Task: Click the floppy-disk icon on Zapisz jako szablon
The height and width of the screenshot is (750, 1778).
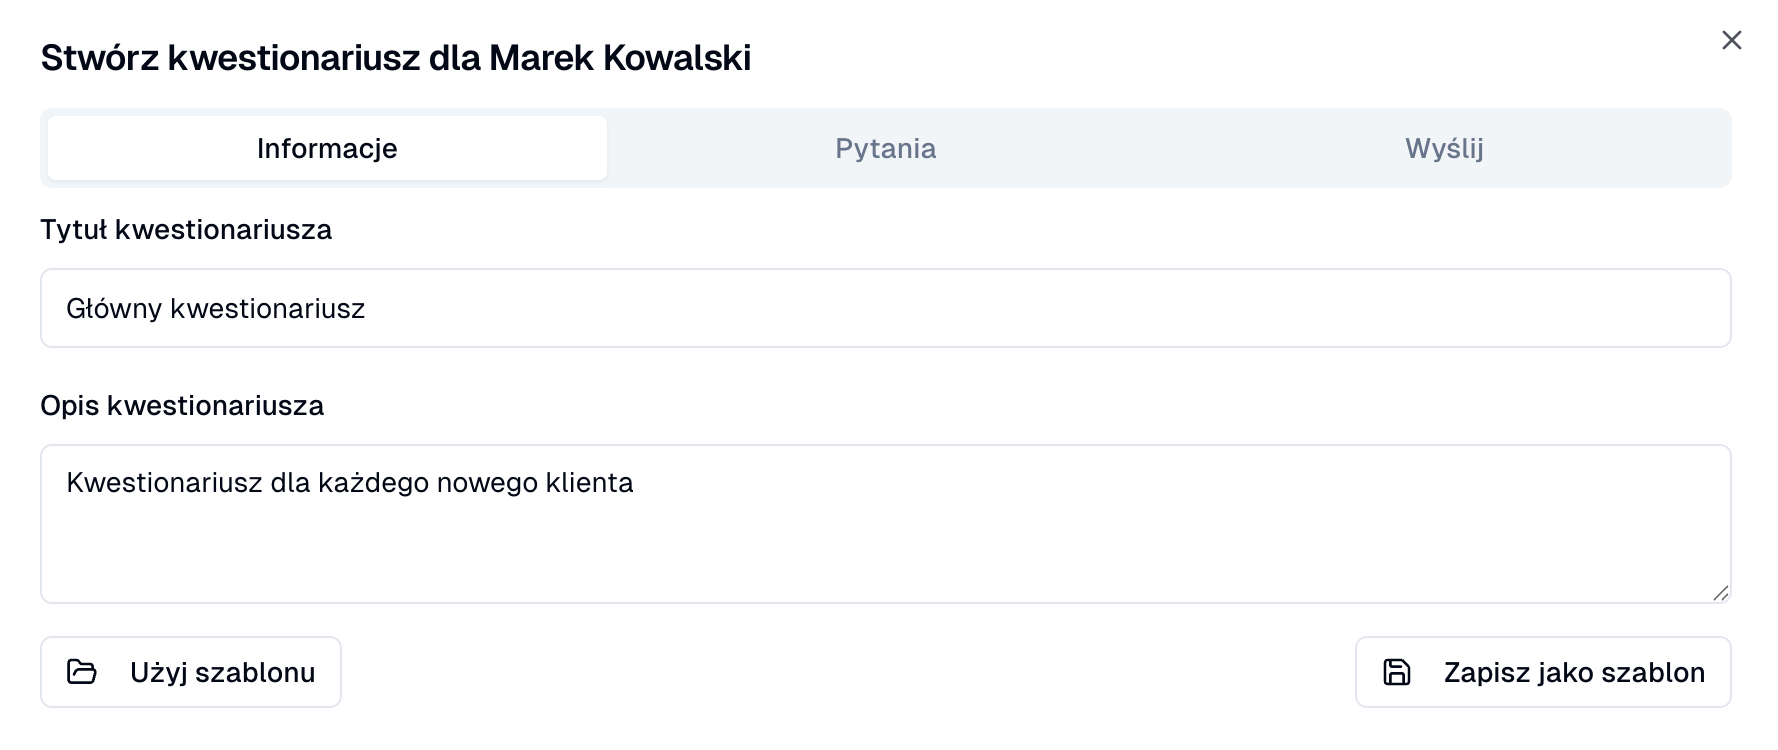Action: pyautogui.click(x=1398, y=672)
